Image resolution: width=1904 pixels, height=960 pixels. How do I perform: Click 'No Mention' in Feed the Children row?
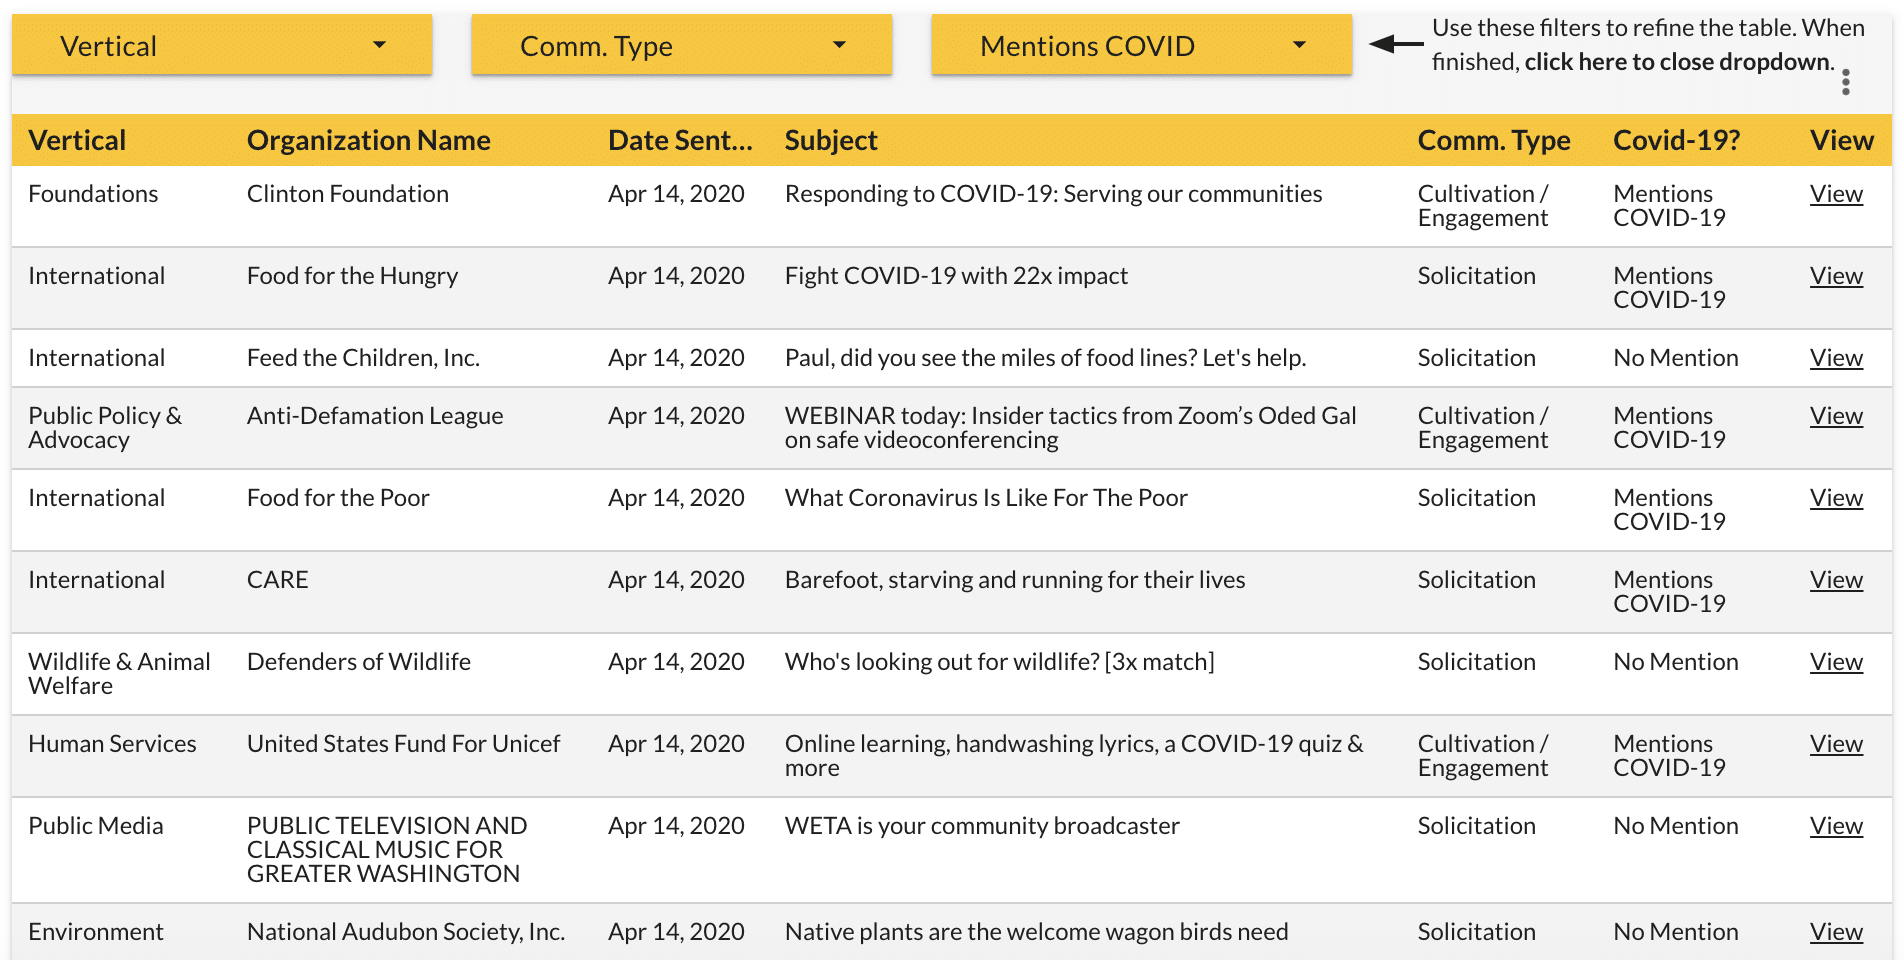point(1676,358)
